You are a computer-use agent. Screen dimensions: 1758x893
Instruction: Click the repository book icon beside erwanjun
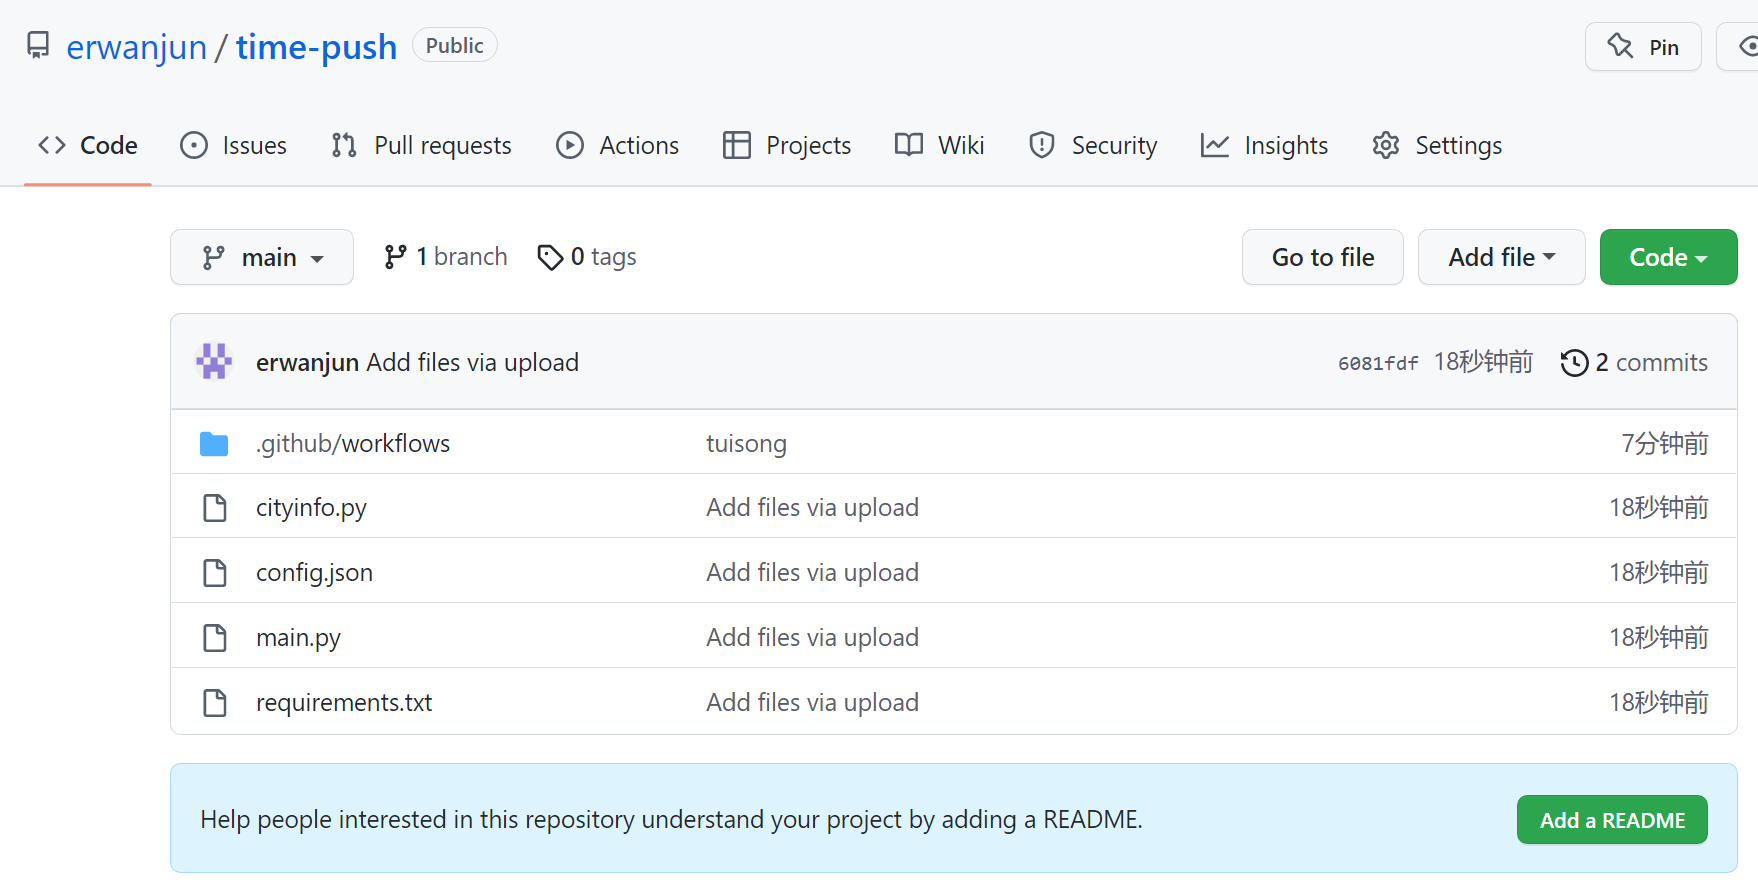(38, 45)
